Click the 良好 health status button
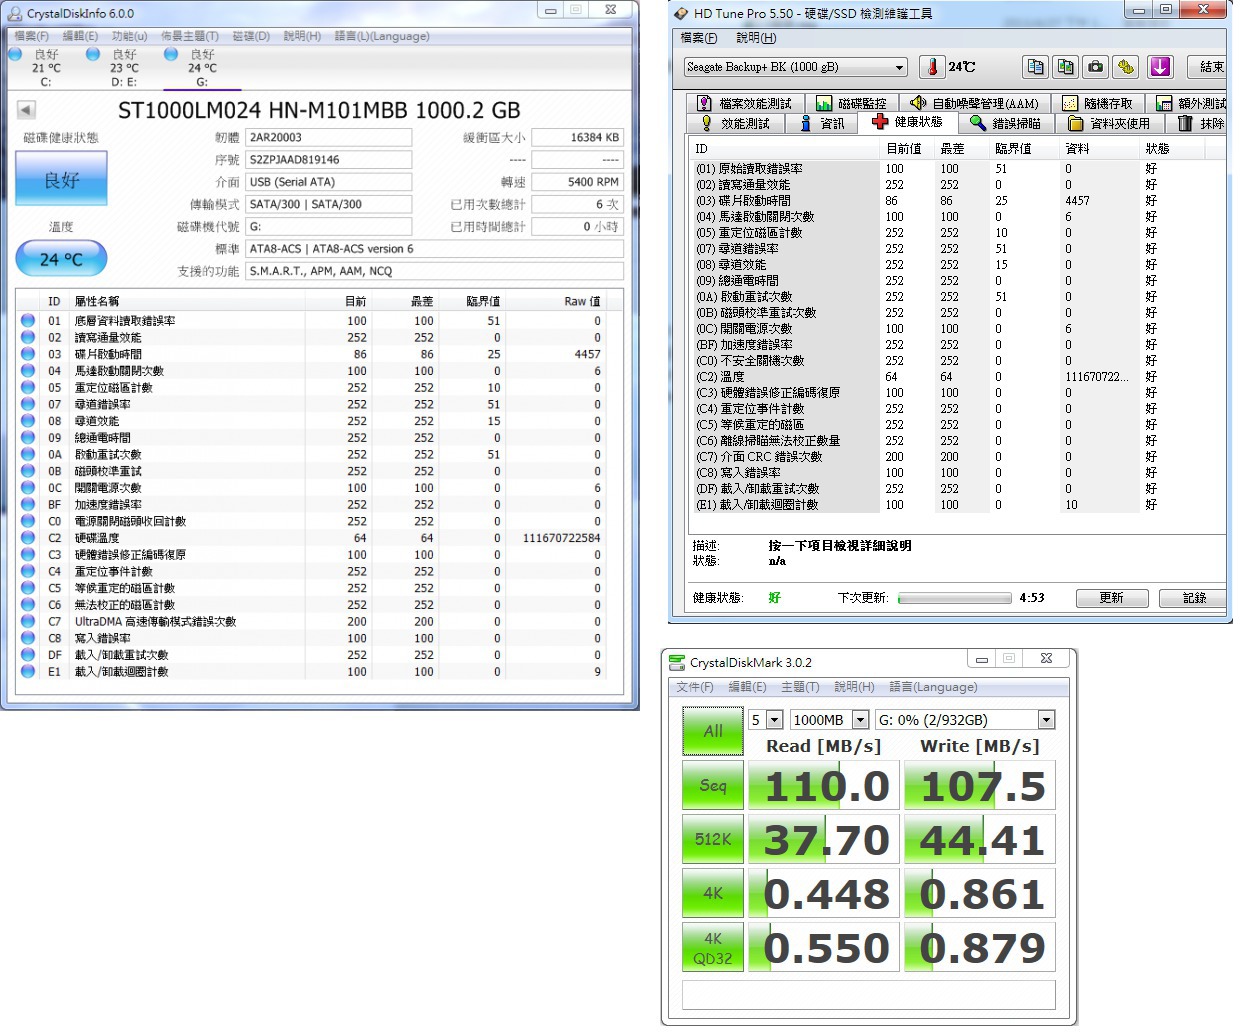Viewport: 1240px width, 1034px height. click(61, 180)
